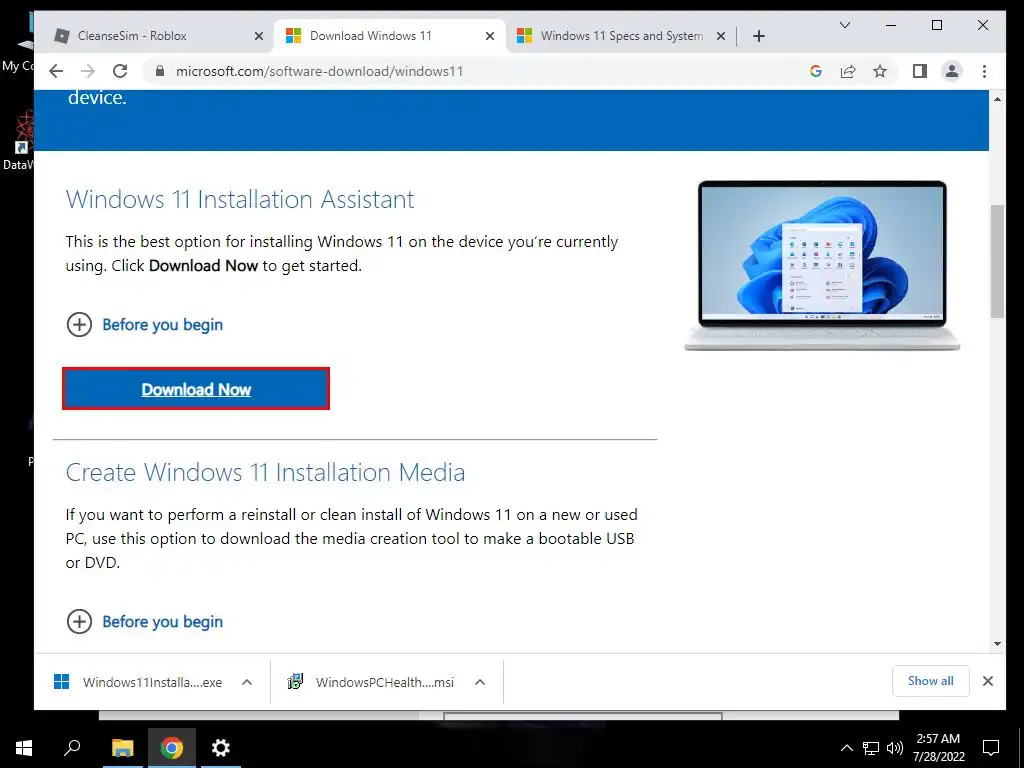Share this page using share icon
This screenshot has height=768, width=1024.
point(848,71)
